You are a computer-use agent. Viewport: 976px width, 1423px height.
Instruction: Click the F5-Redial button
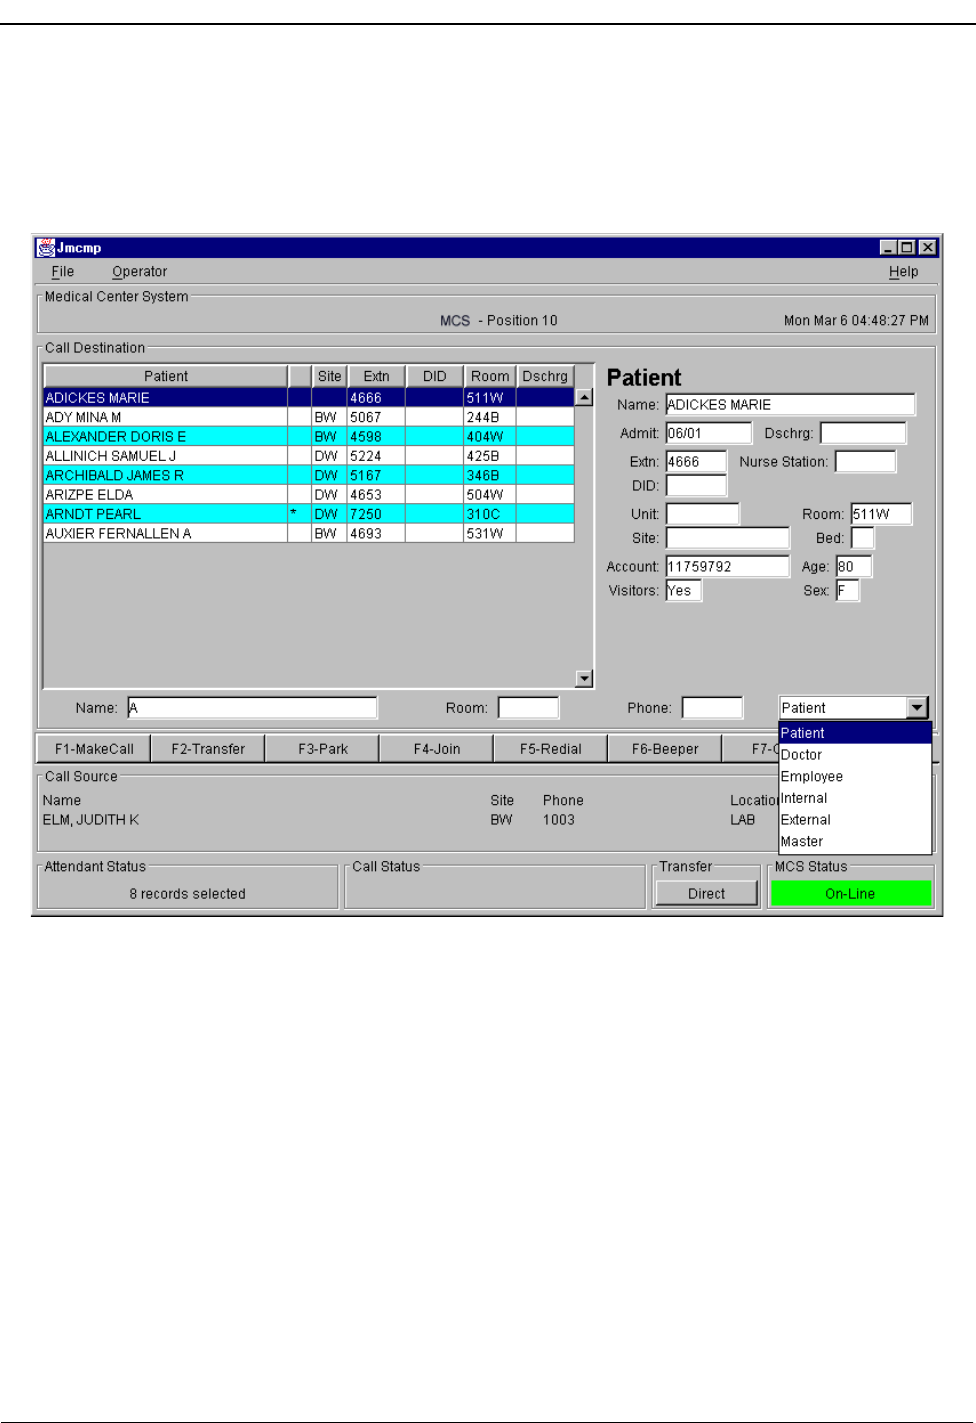click(x=550, y=749)
